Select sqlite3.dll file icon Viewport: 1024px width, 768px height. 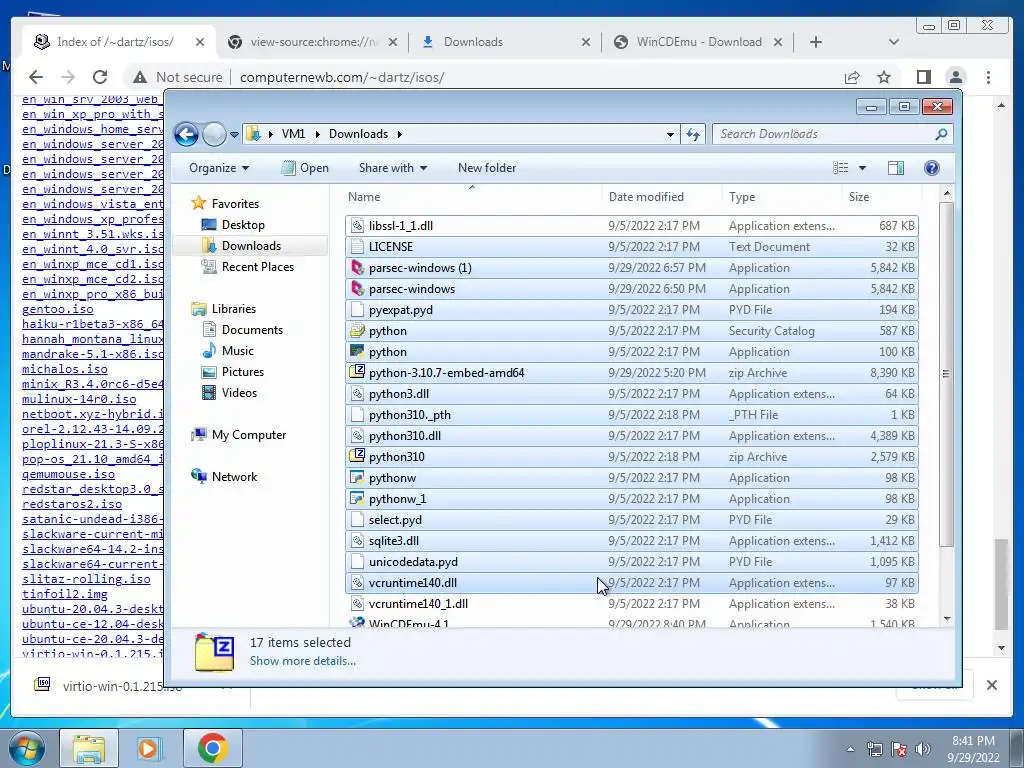[357, 541]
